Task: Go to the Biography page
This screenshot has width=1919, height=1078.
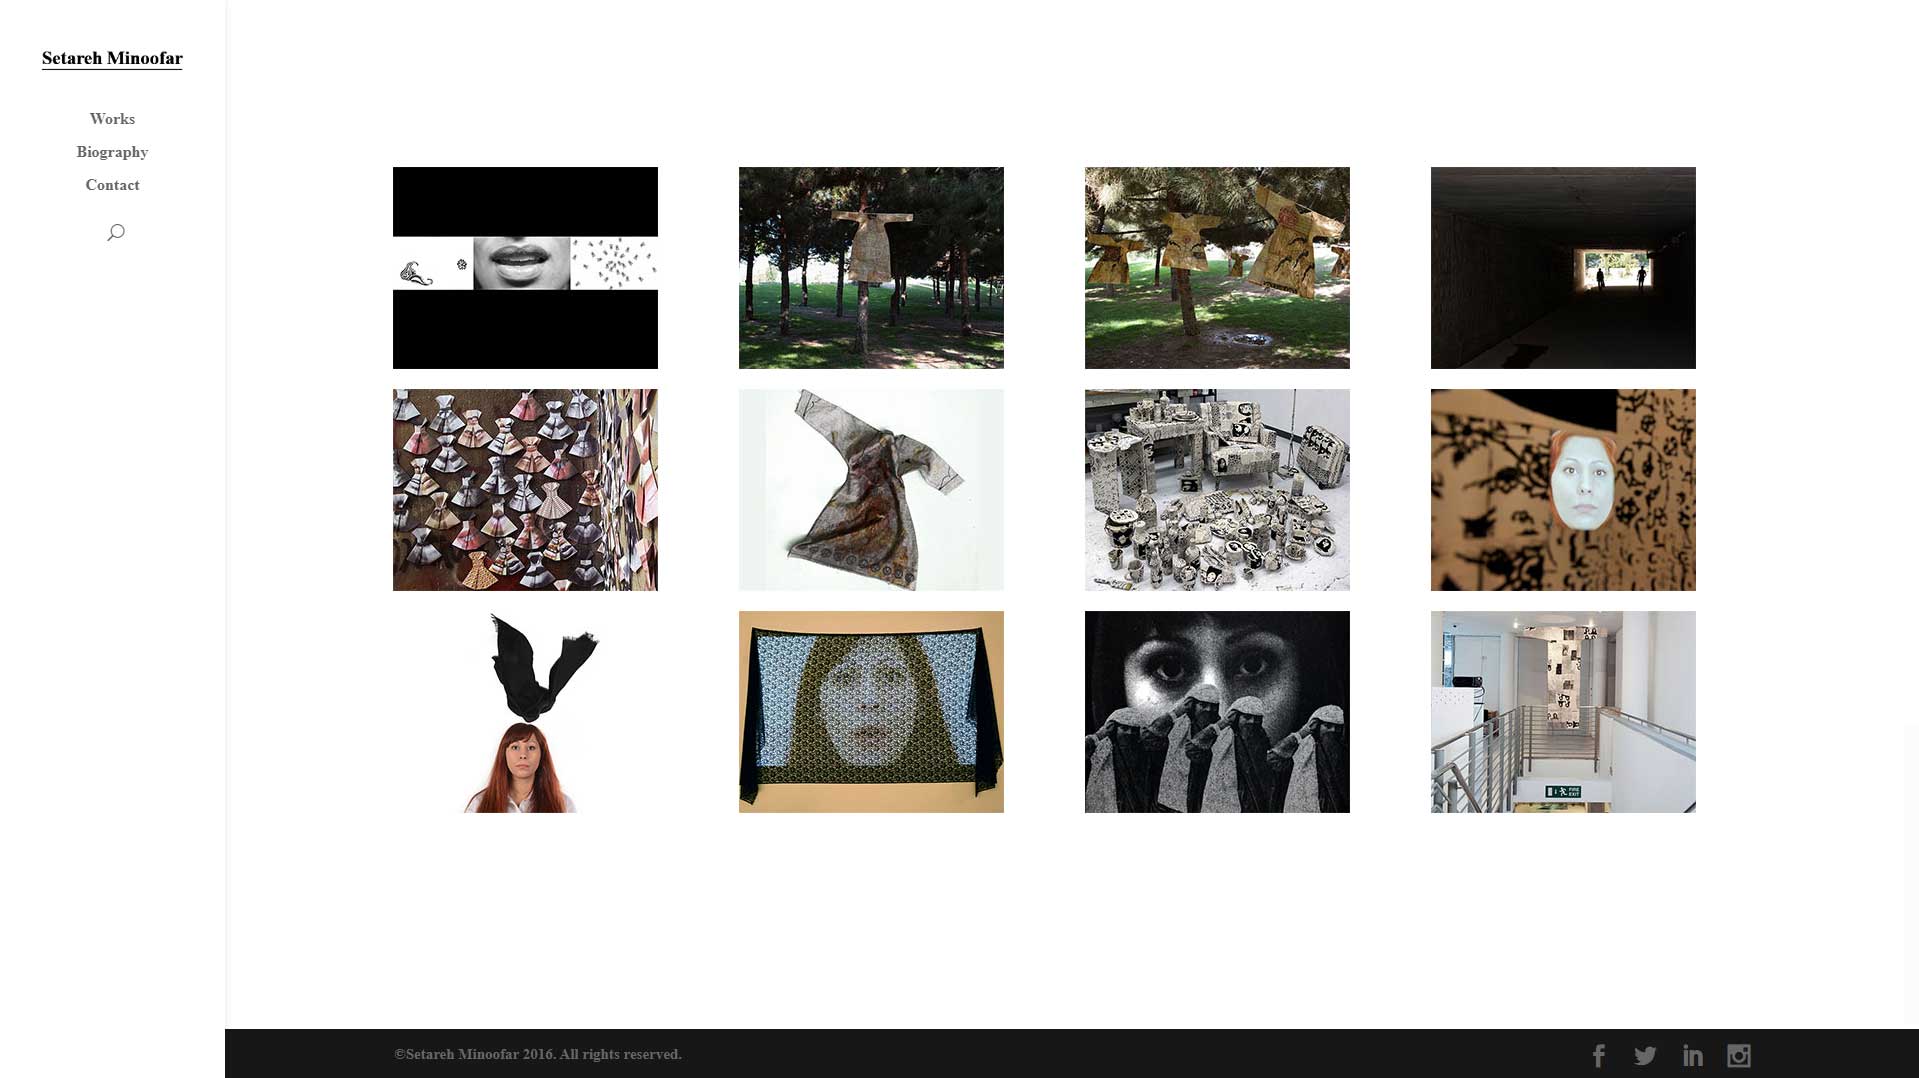Action: [112, 152]
